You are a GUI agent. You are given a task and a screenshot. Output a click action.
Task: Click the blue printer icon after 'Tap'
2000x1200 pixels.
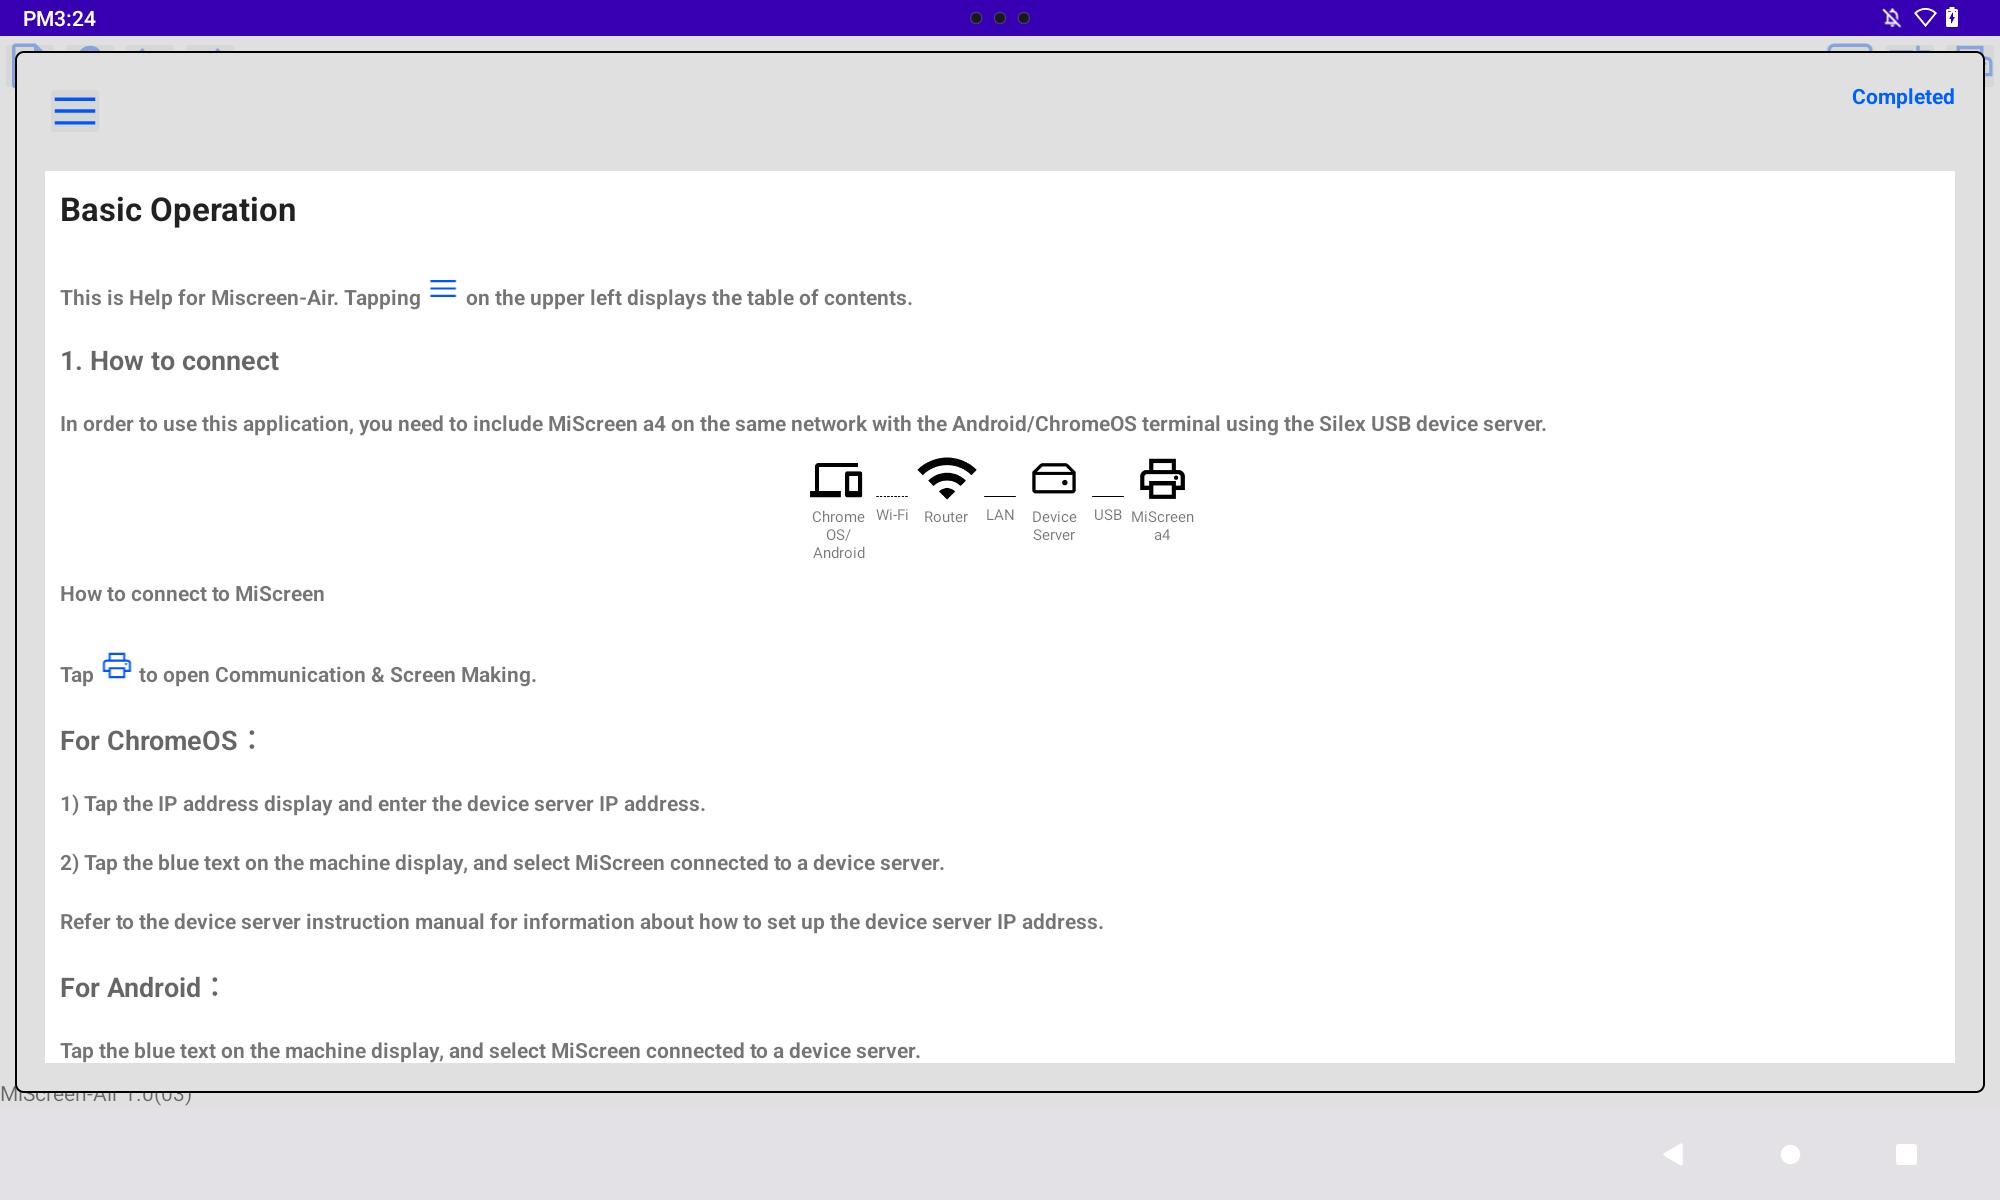point(117,666)
